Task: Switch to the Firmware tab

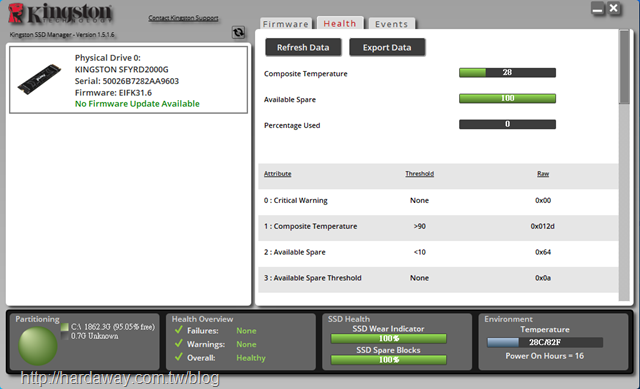Action: (x=286, y=24)
